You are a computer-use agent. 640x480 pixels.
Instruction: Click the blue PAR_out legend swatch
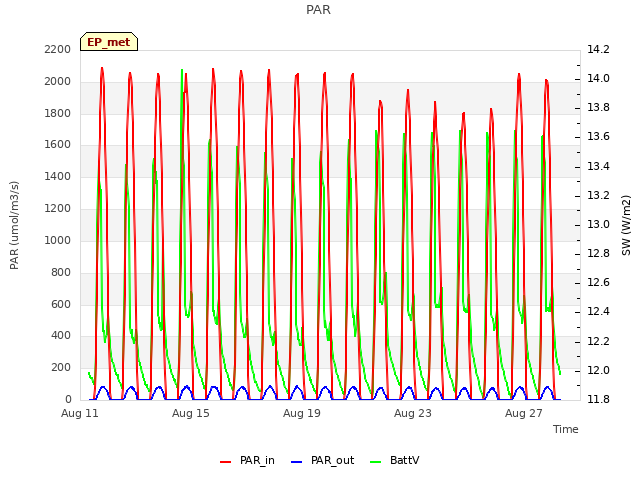click(297, 462)
